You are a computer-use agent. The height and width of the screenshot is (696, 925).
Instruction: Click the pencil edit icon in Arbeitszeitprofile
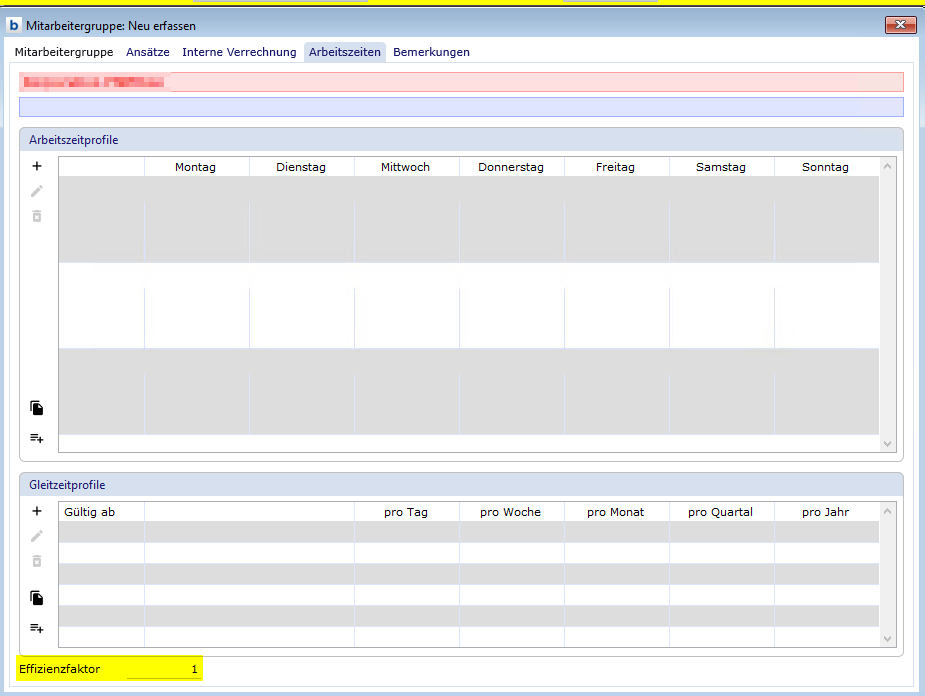(37, 191)
